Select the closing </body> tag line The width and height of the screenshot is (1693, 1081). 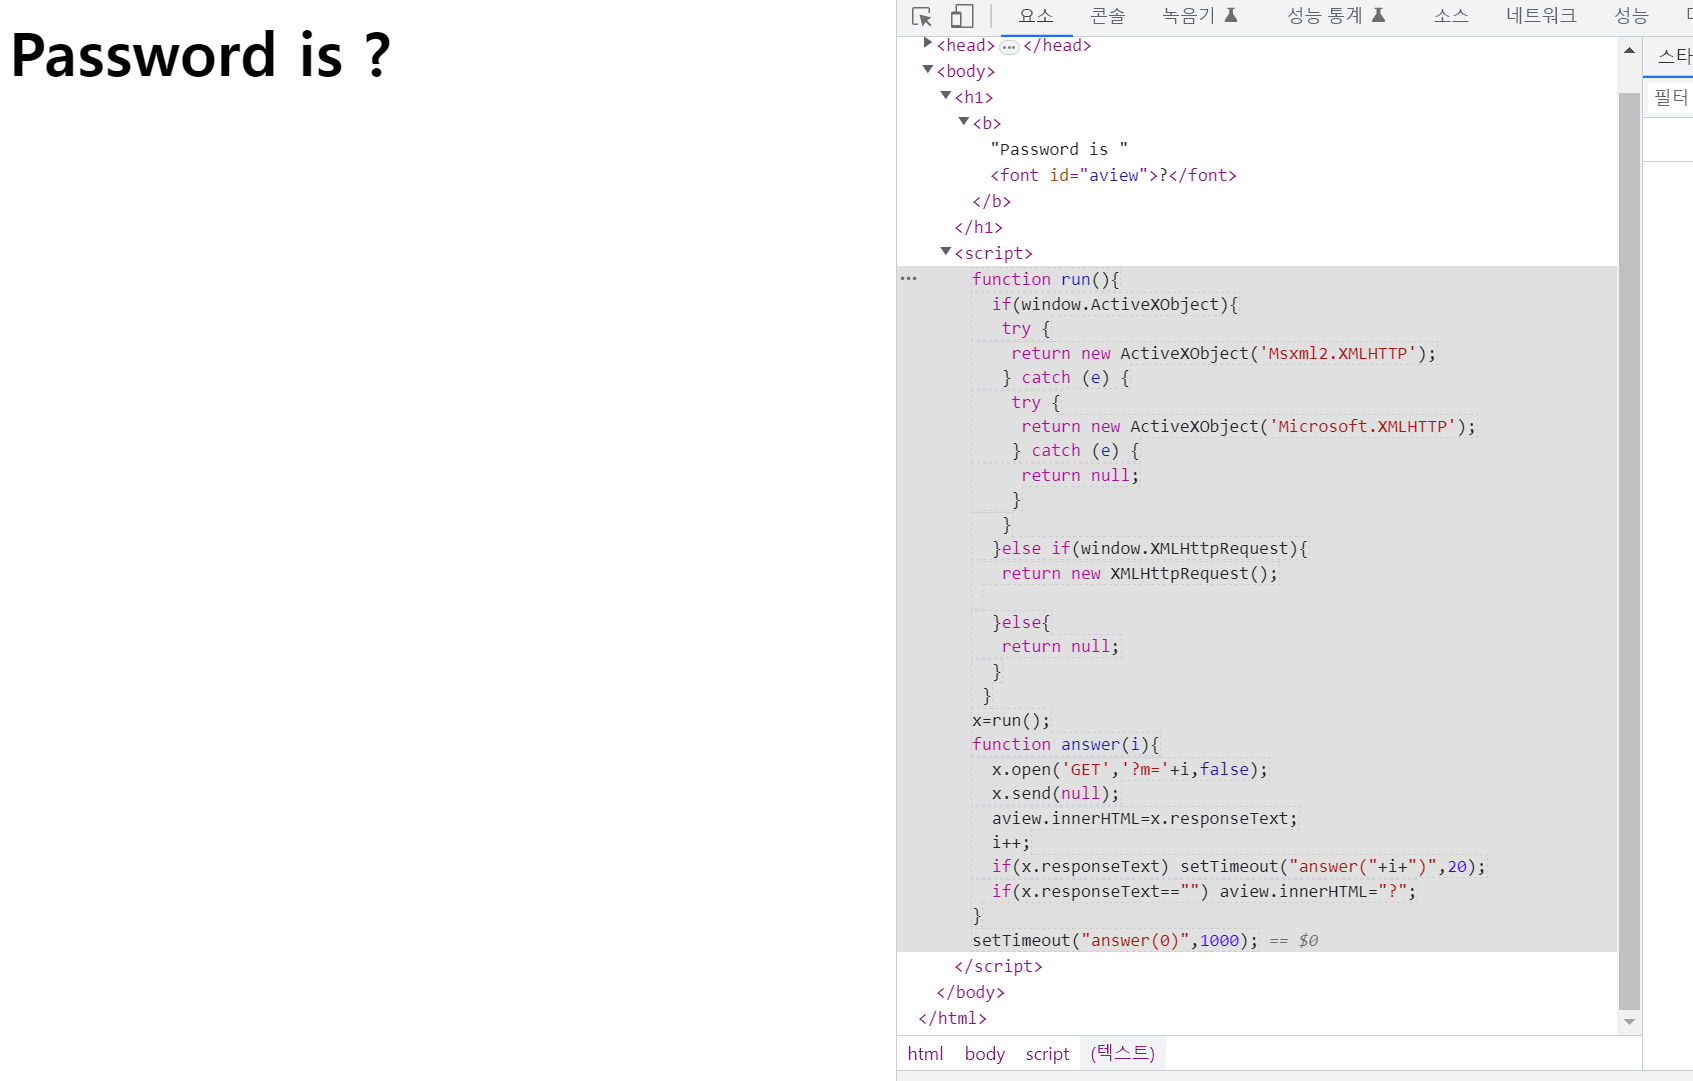[970, 992]
